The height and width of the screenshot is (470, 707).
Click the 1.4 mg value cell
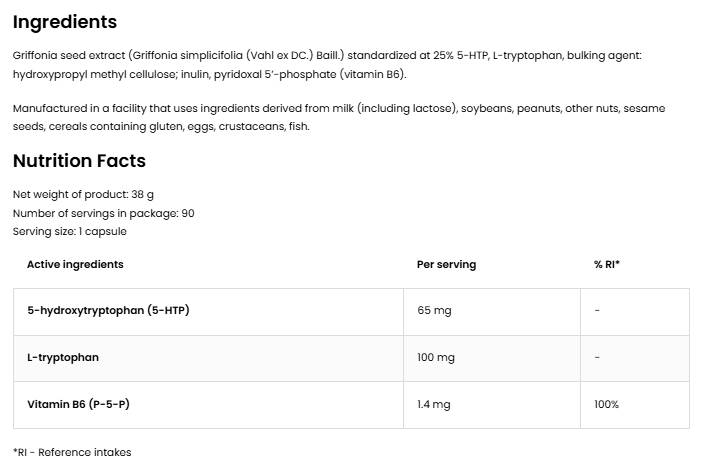(x=434, y=405)
